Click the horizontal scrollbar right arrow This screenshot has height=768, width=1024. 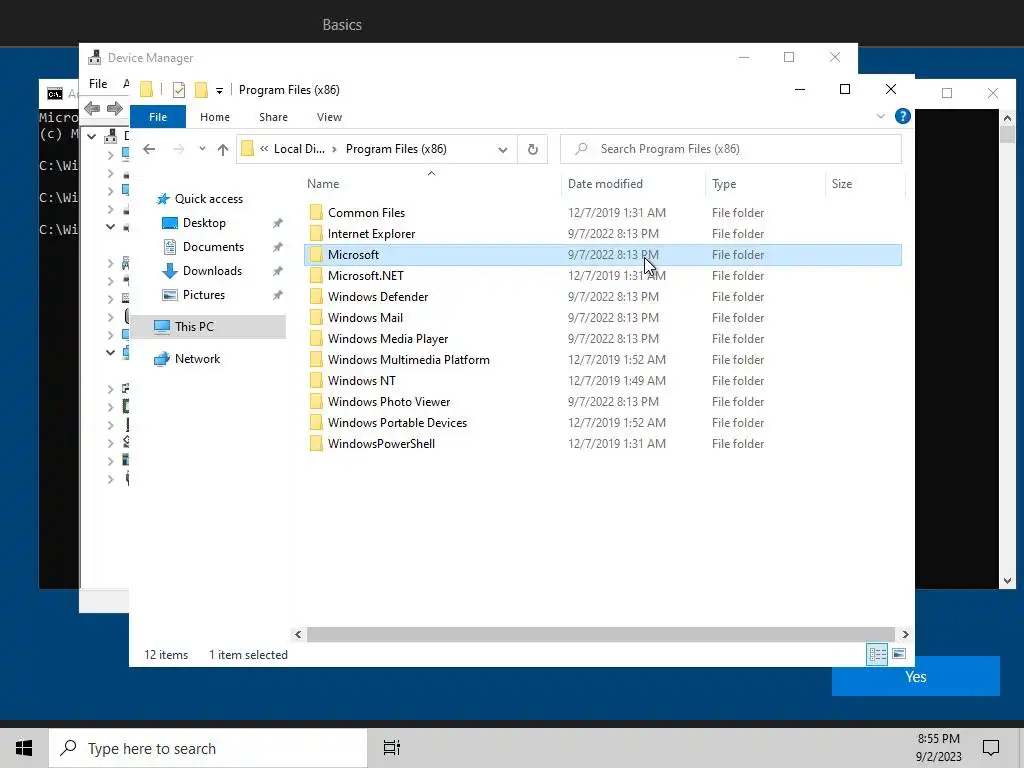point(904,634)
